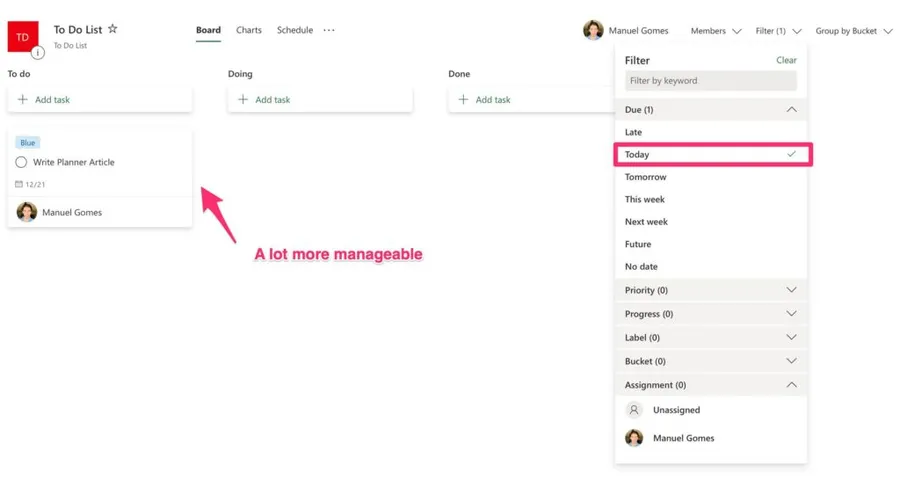The height and width of the screenshot is (488, 900).
Task: Click Manuel Gomes avatar in header
Action: click(593, 30)
